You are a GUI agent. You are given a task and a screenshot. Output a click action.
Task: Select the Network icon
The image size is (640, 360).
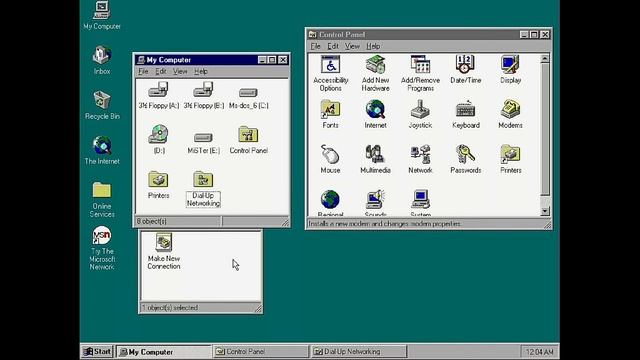coord(420,159)
